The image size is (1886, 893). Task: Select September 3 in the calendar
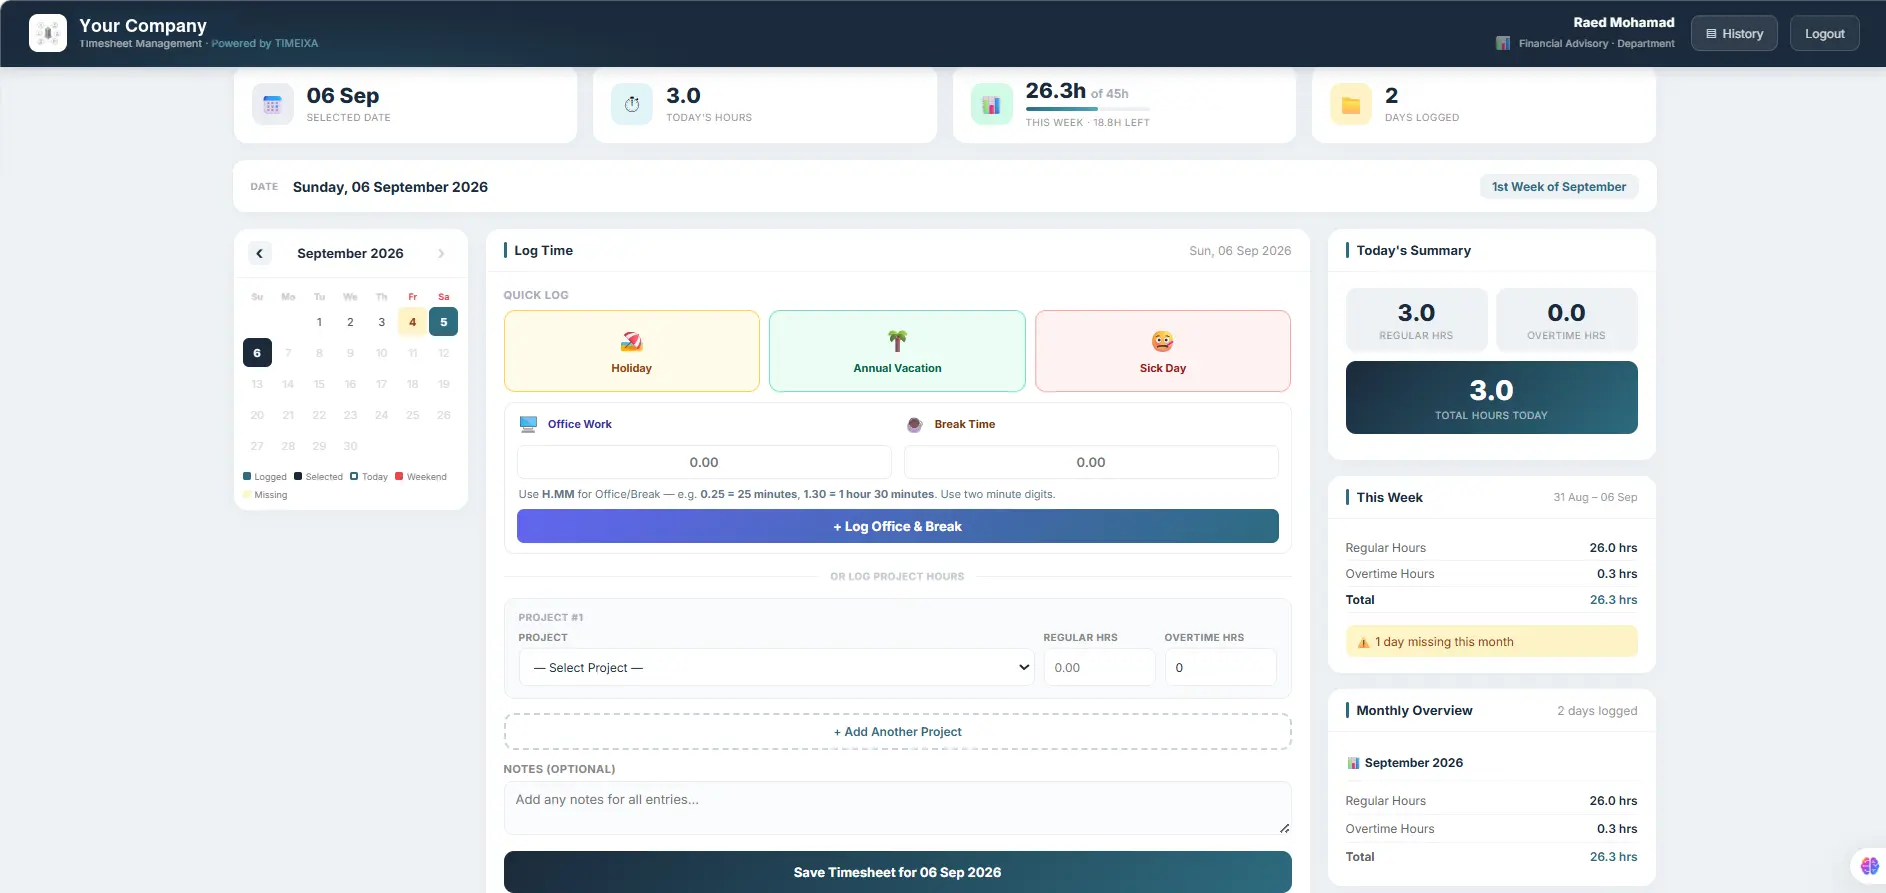[x=381, y=322]
